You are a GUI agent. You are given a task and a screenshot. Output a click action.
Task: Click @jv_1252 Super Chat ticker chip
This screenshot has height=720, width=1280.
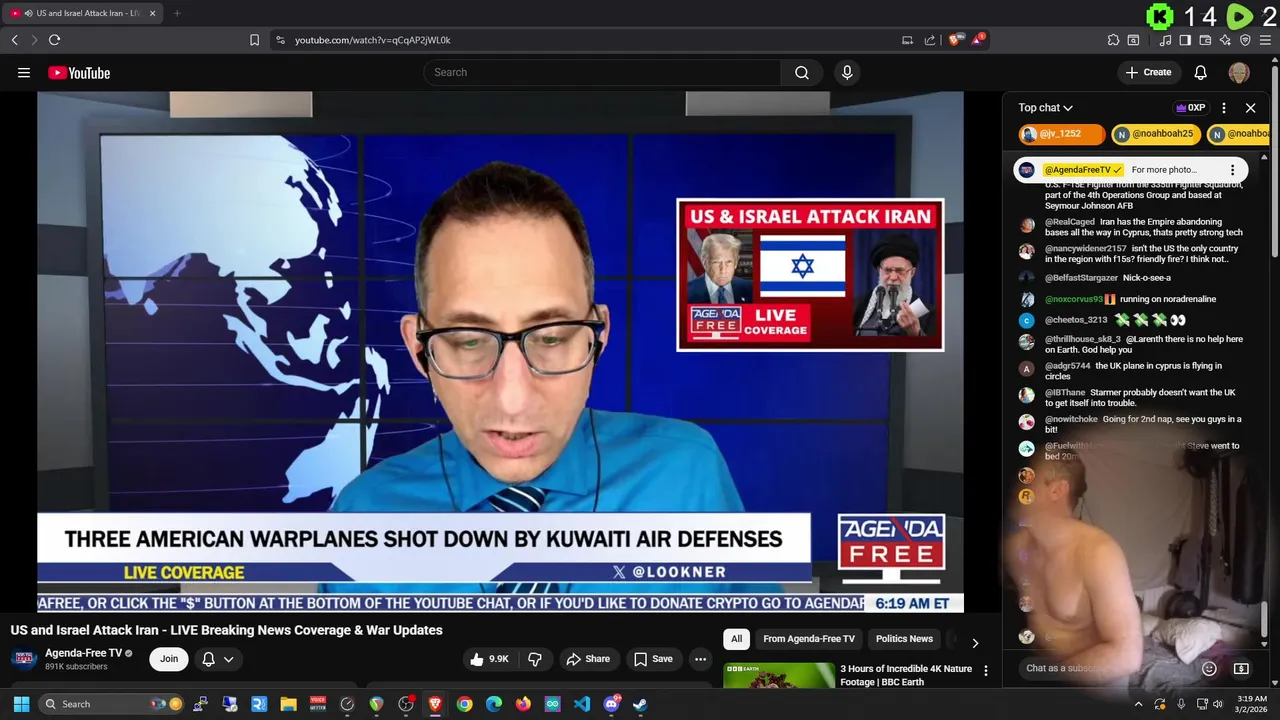(x=1061, y=134)
